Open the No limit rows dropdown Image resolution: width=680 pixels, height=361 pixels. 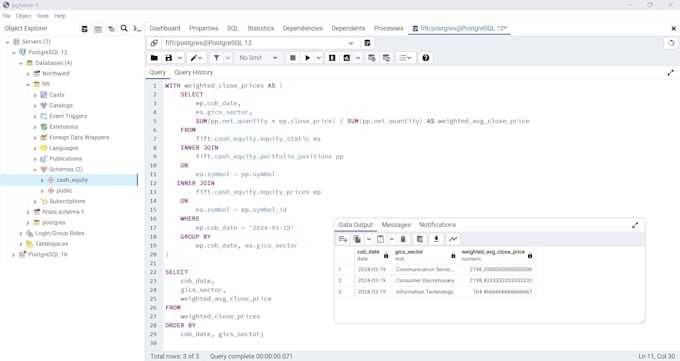point(258,58)
